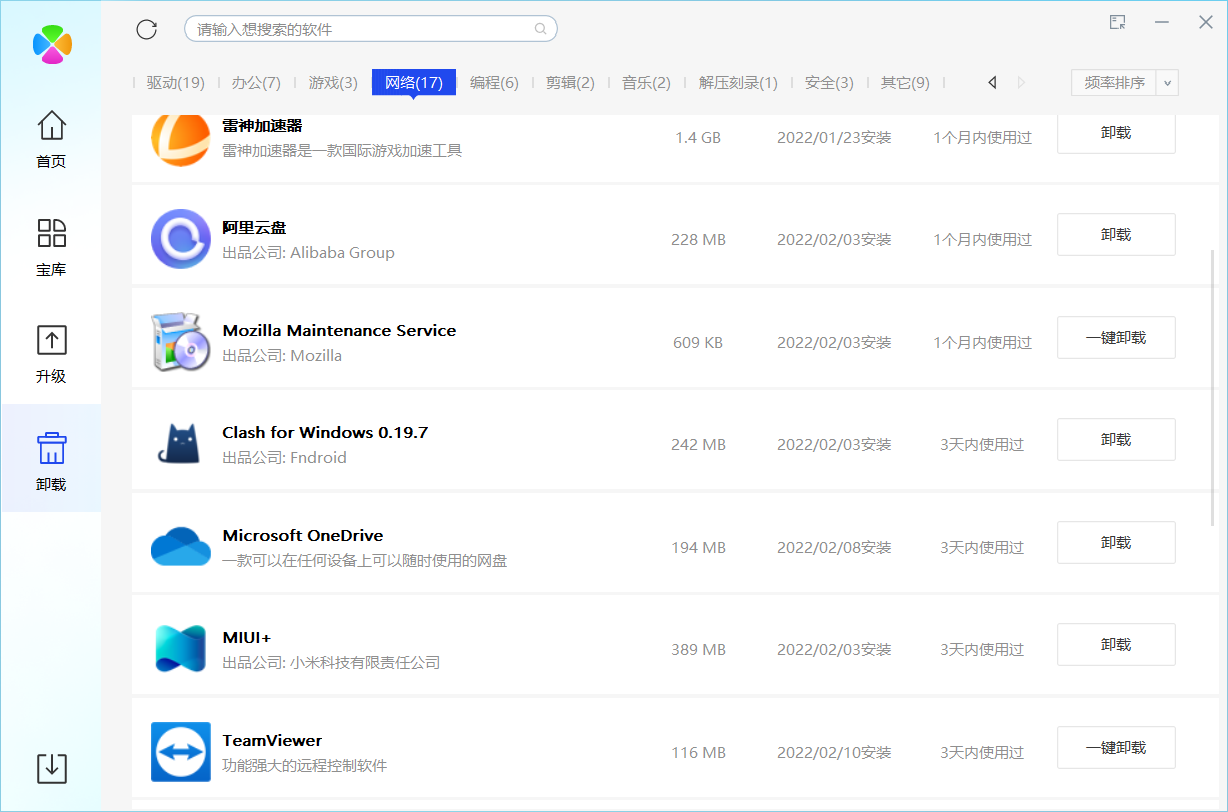This screenshot has height=812, width=1228.
Task: Show next category tabs with right arrow
Action: [x=1021, y=82]
